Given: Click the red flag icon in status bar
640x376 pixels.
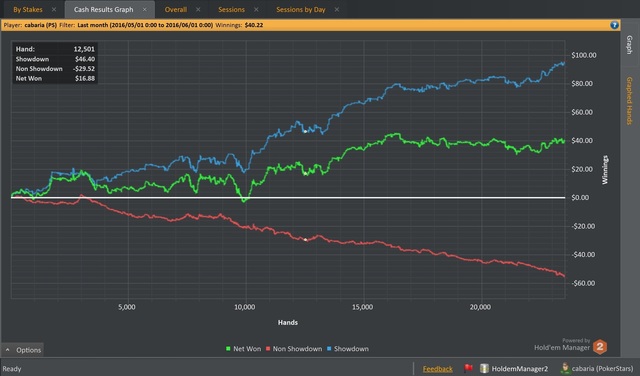Looking at the screenshot, I should click(x=469, y=368).
